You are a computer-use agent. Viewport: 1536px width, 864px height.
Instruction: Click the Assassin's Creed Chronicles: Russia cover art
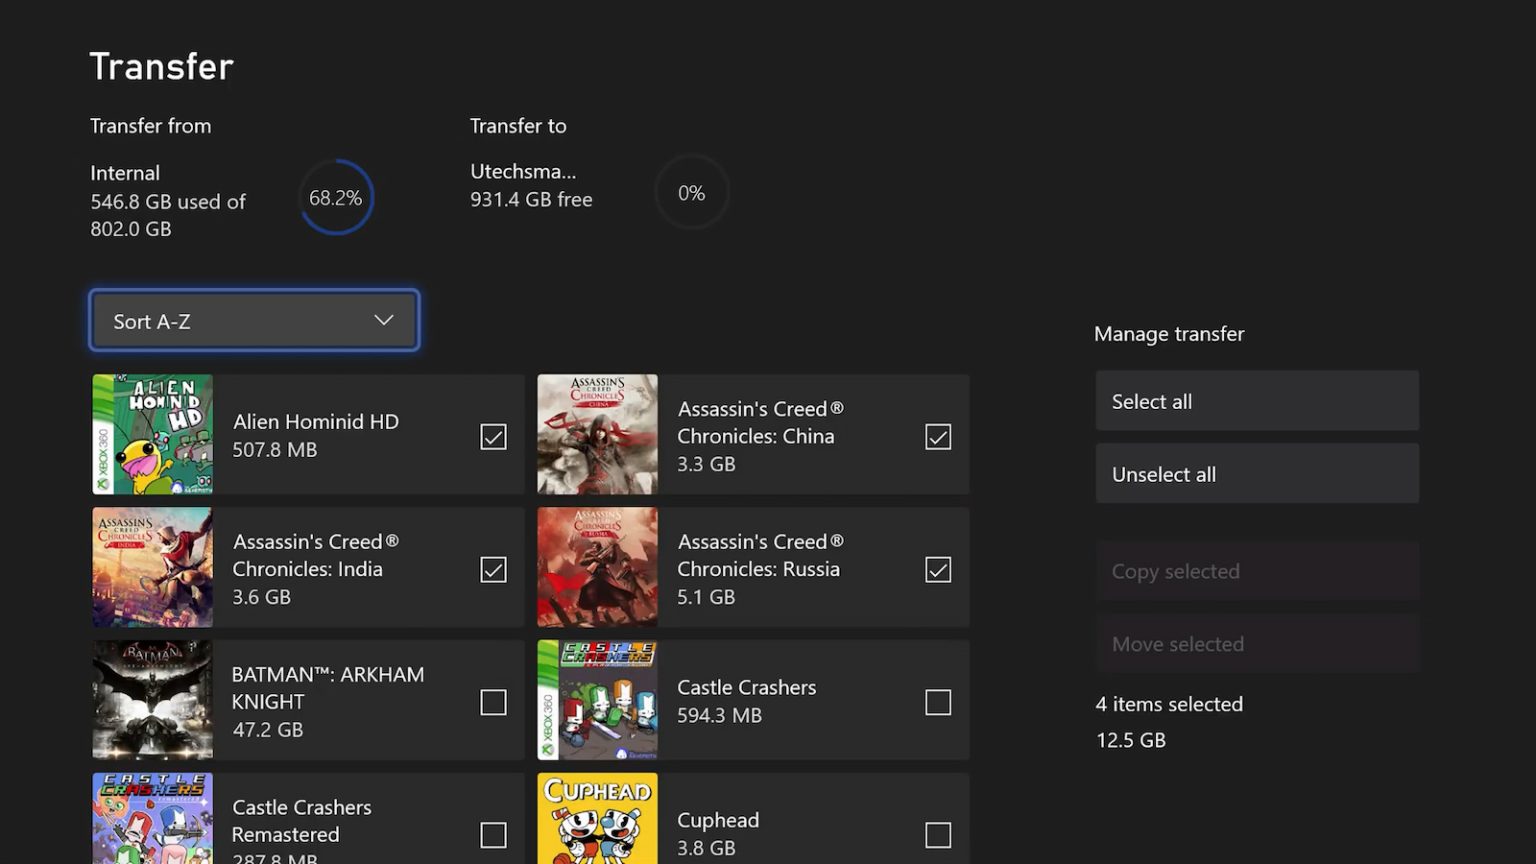(x=597, y=567)
